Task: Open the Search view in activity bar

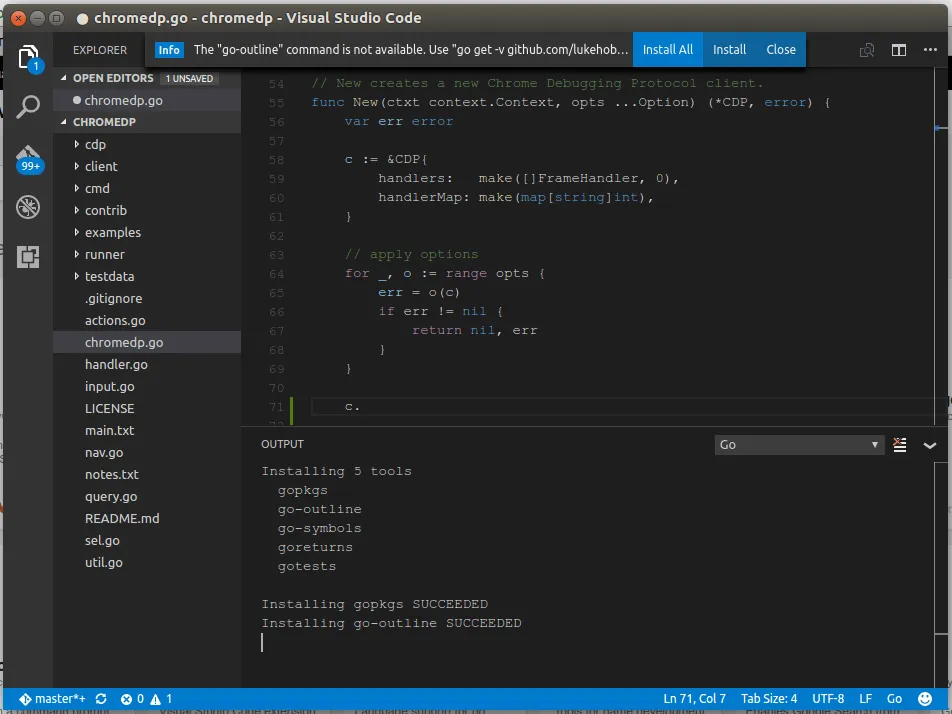Action: [x=29, y=106]
